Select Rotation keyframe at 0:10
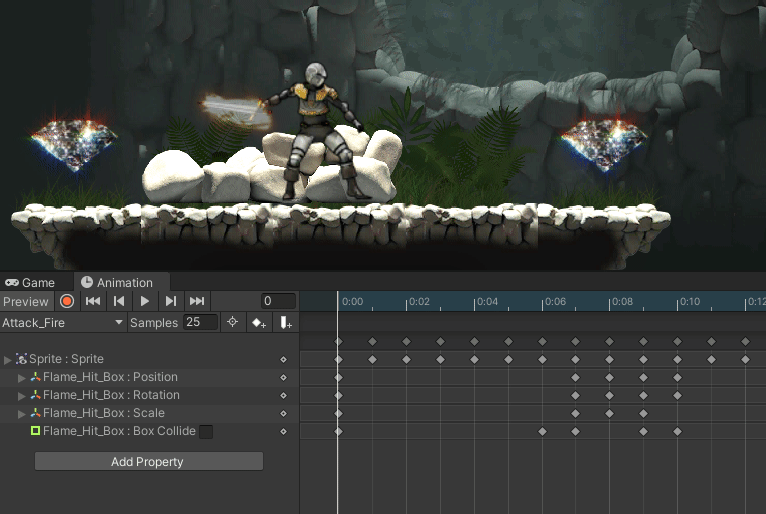Image resolution: width=766 pixels, height=514 pixels. click(678, 396)
